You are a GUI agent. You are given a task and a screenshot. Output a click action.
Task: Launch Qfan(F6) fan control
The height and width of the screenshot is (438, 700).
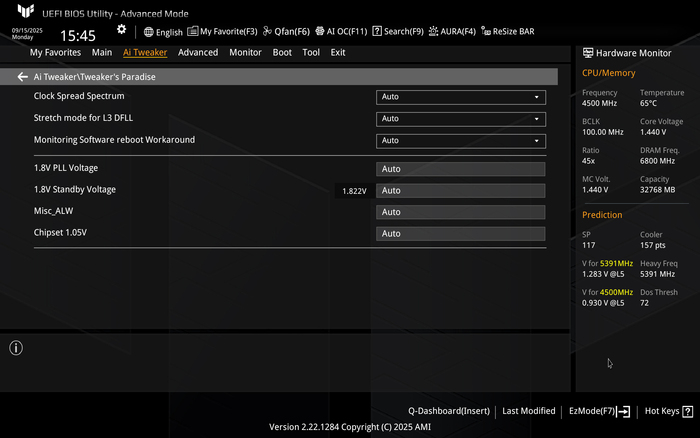pyautogui.click(x=286, y=32)
